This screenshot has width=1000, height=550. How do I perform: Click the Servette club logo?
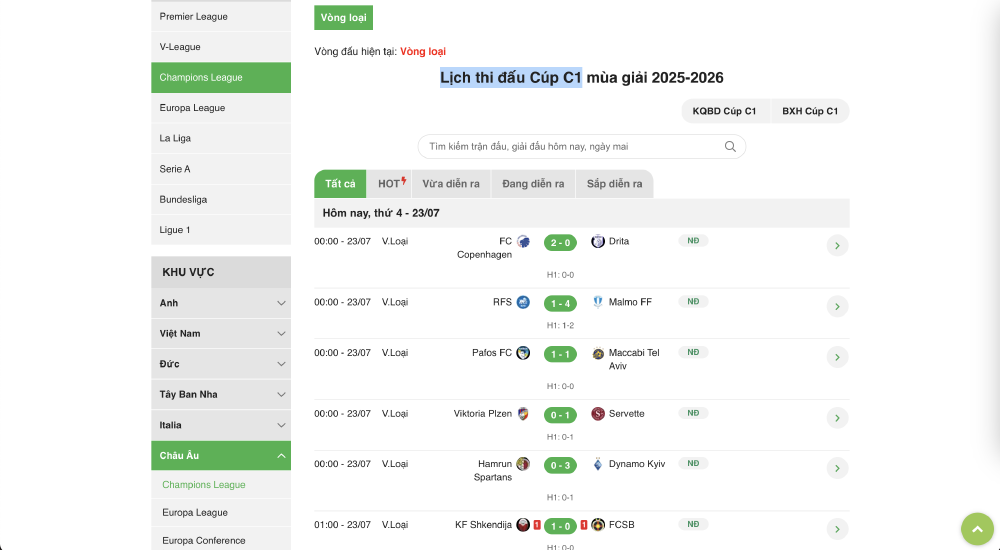coord(598,414)
